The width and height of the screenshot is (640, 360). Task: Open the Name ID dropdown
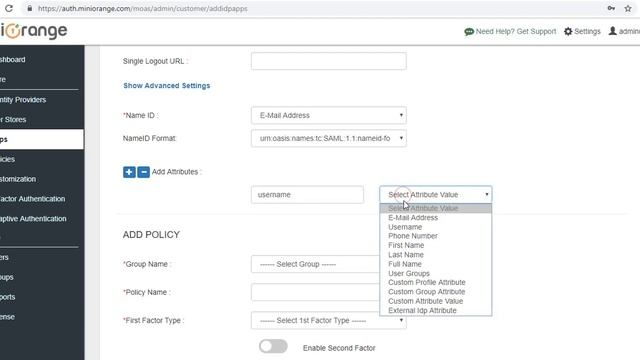click(x=329, y=116)
